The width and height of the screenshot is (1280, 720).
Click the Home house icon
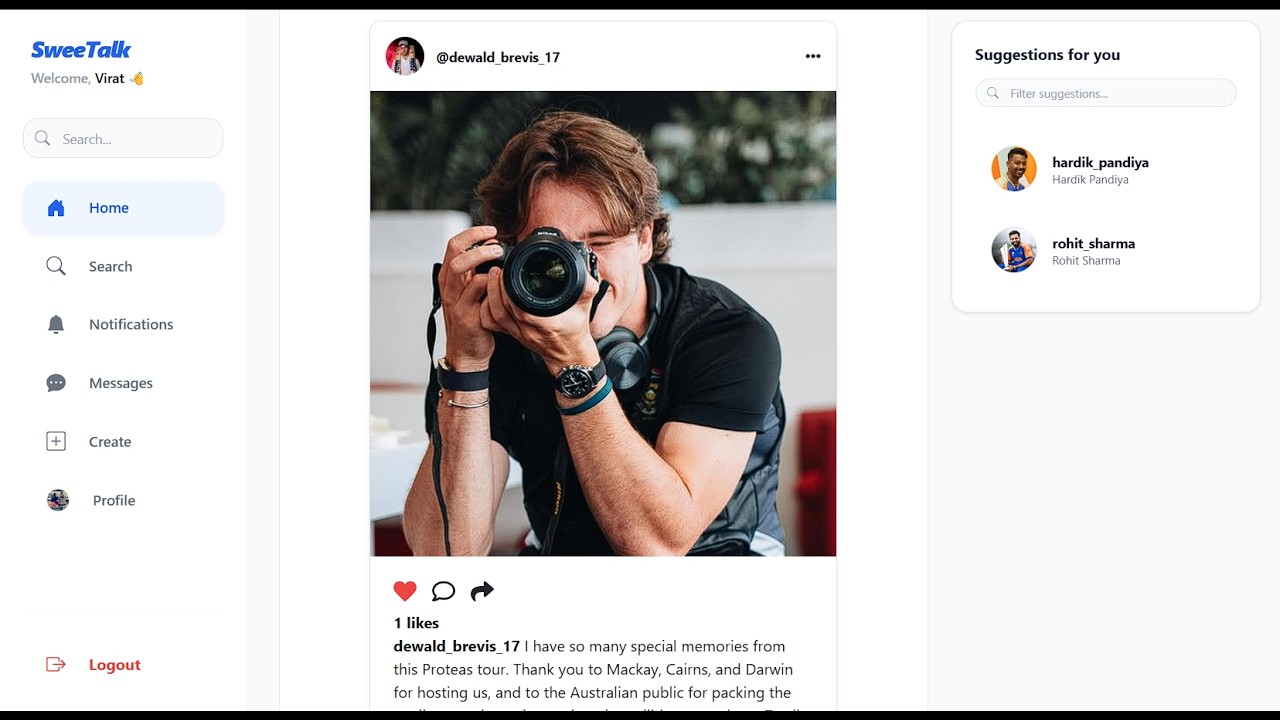[x=56, y=208]
